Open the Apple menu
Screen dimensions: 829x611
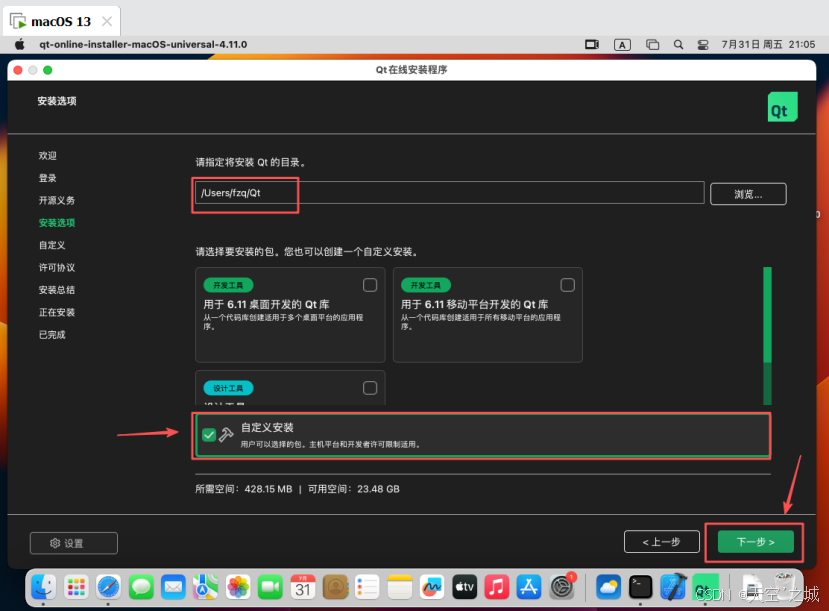coord(20,44)
